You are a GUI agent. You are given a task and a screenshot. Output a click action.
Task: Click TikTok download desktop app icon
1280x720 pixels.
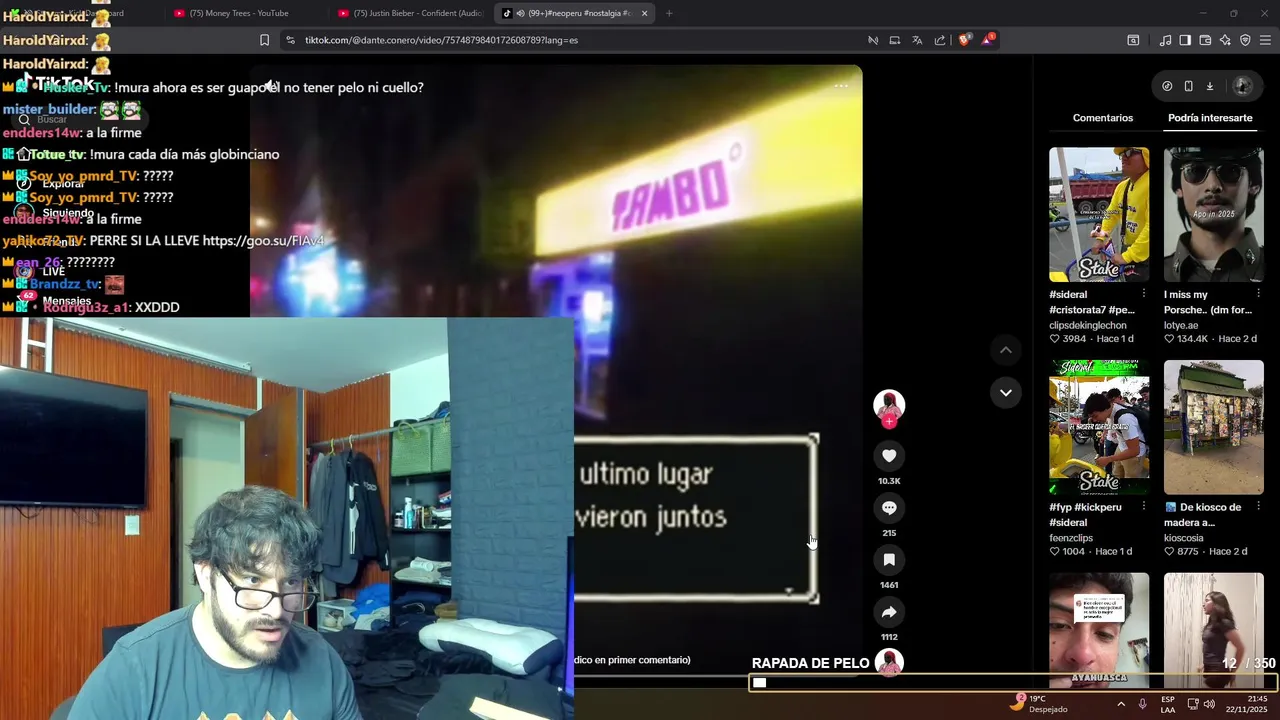1209,86
